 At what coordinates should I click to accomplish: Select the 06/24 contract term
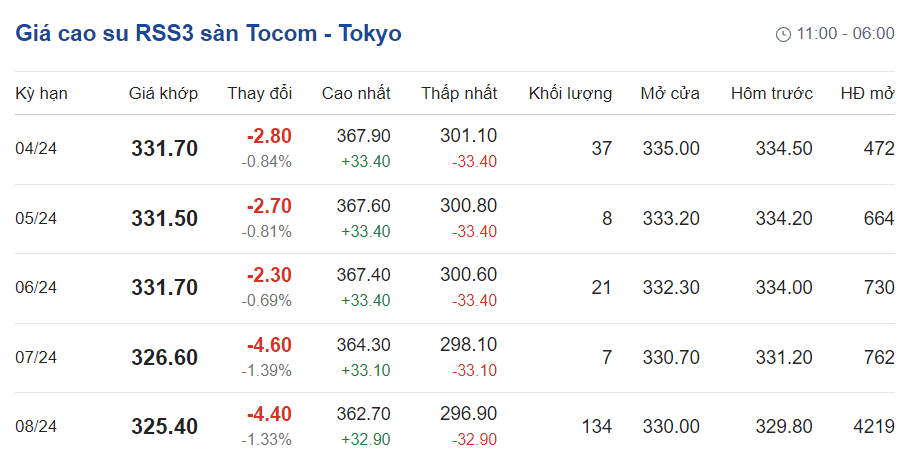[36, 288]
